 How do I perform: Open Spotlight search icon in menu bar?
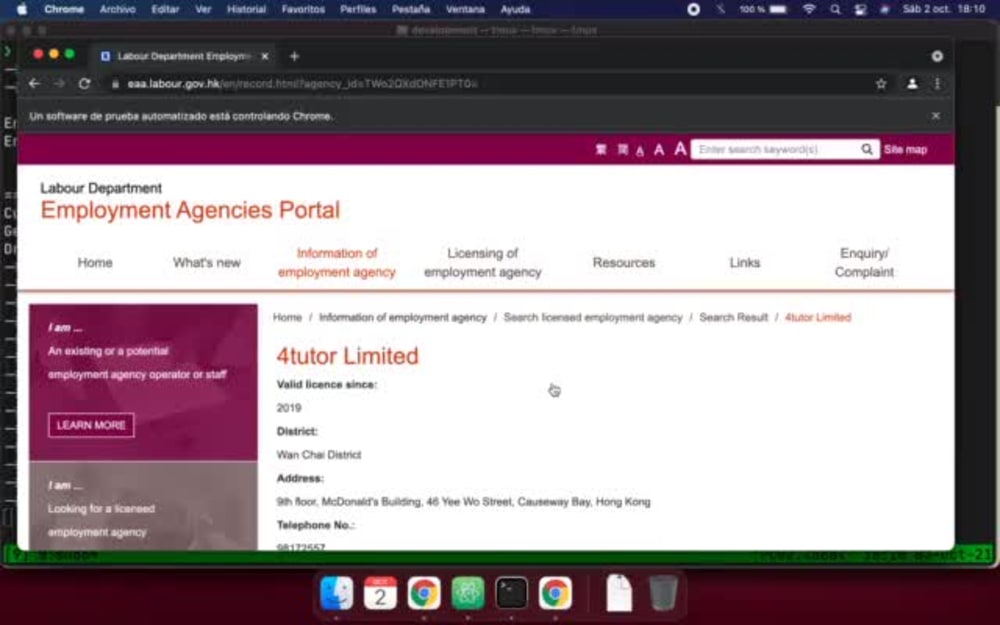coord(835,9)
